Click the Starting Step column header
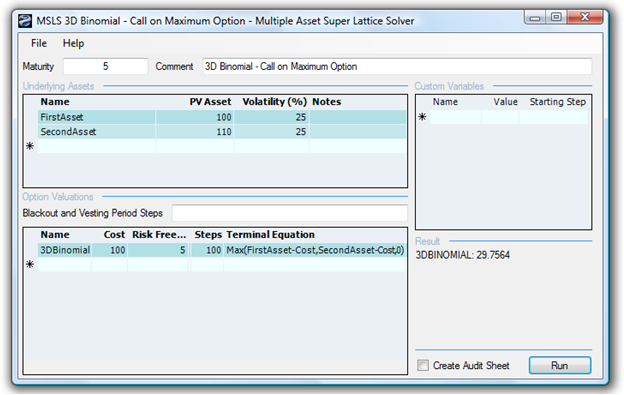This screenshot has height=395, width=624. point(558,102)
